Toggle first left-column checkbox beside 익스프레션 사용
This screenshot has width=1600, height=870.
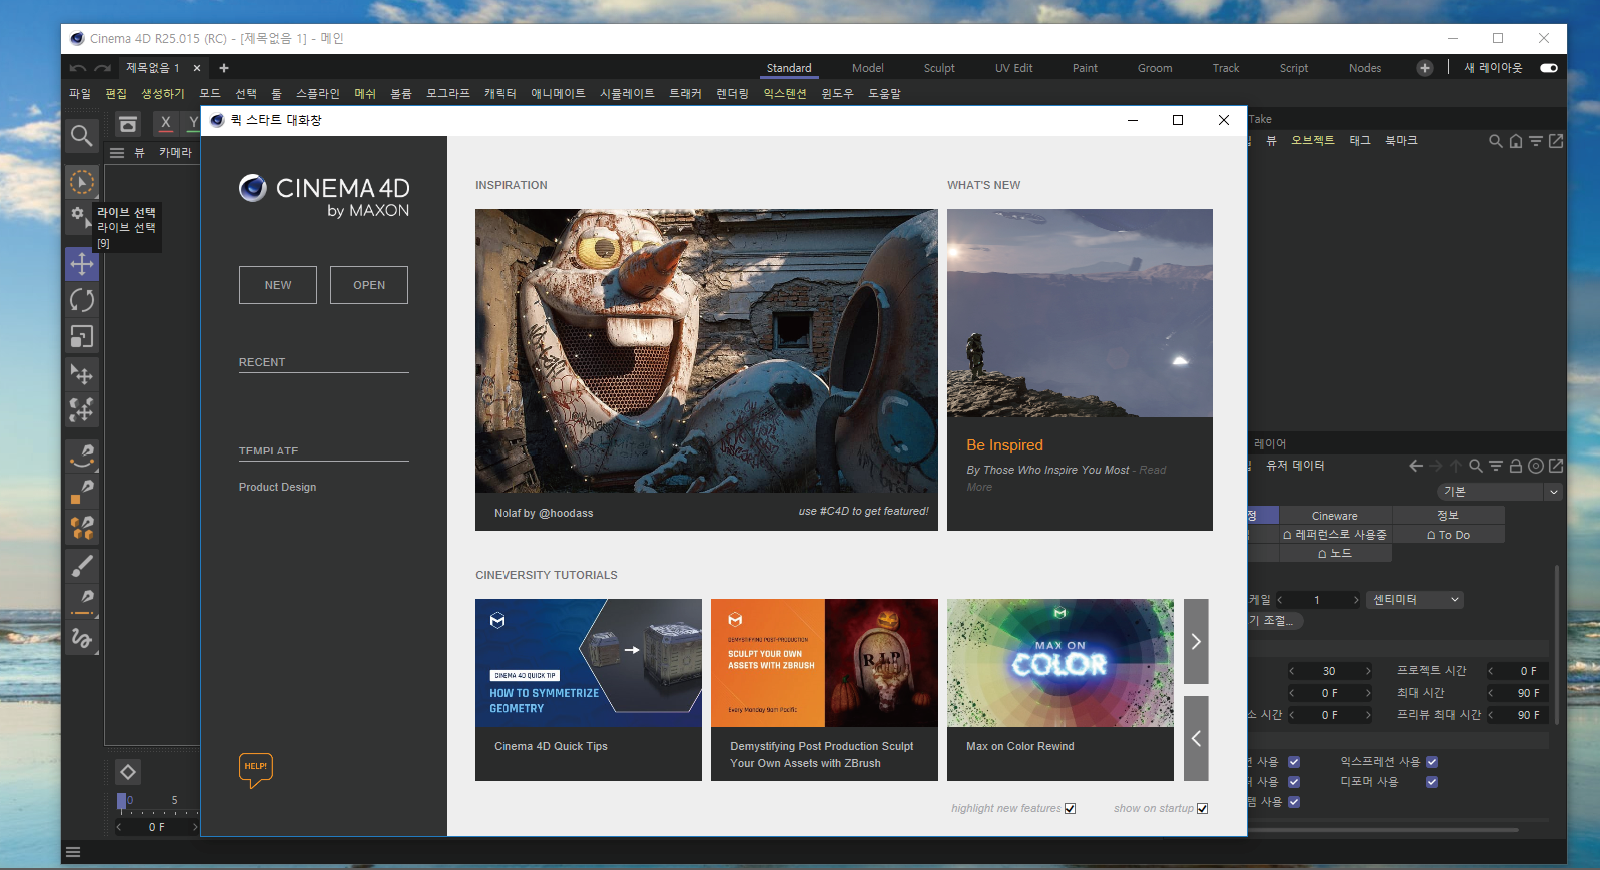click(x=1294, y=762)
